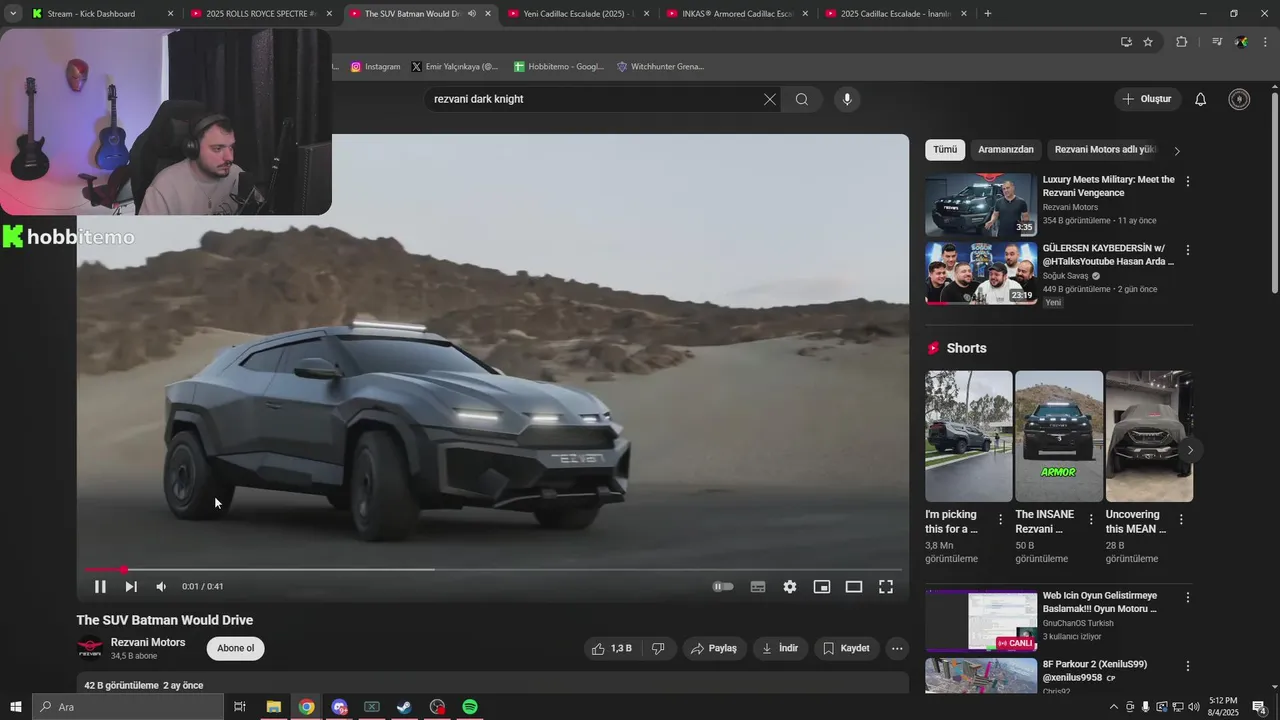
Task: Open Chrome three-dot menu
Action: (x=1266, y=42)
